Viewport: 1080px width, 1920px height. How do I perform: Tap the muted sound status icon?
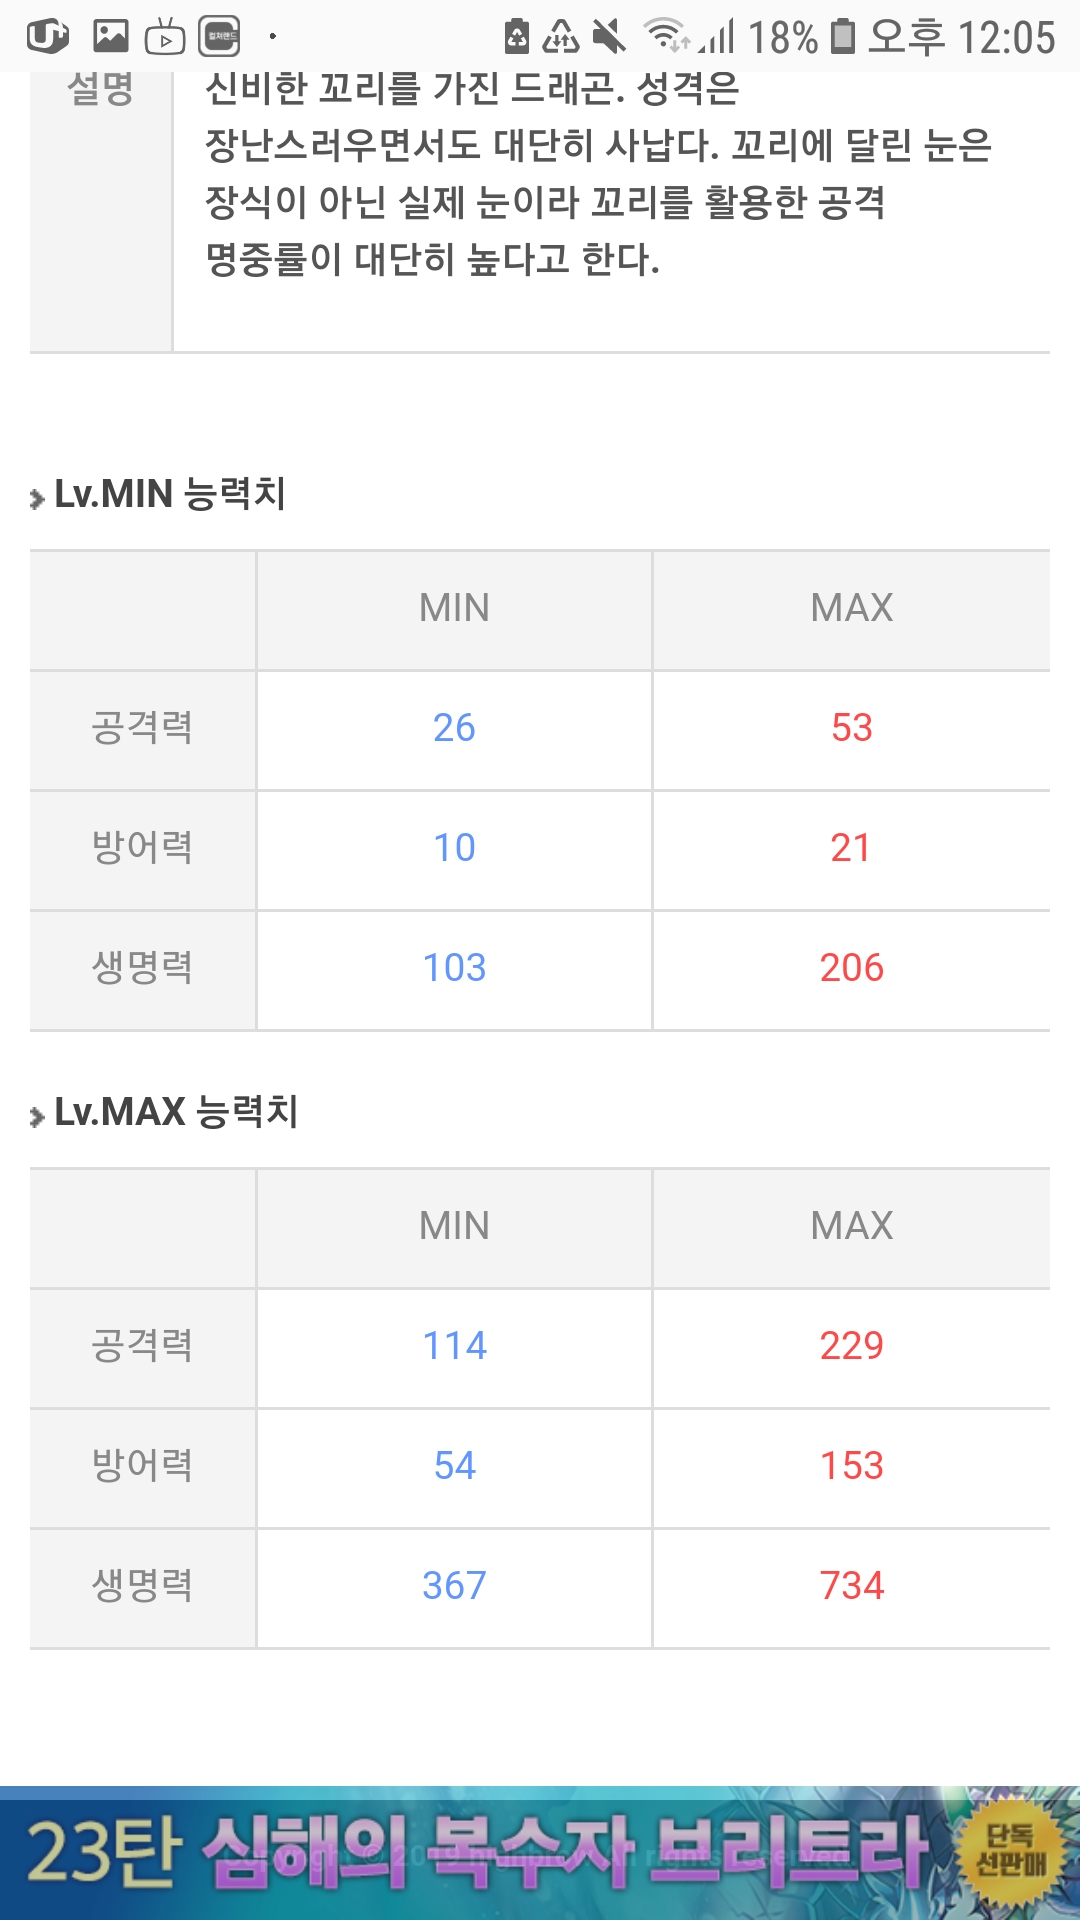click(x=608, y=36)
